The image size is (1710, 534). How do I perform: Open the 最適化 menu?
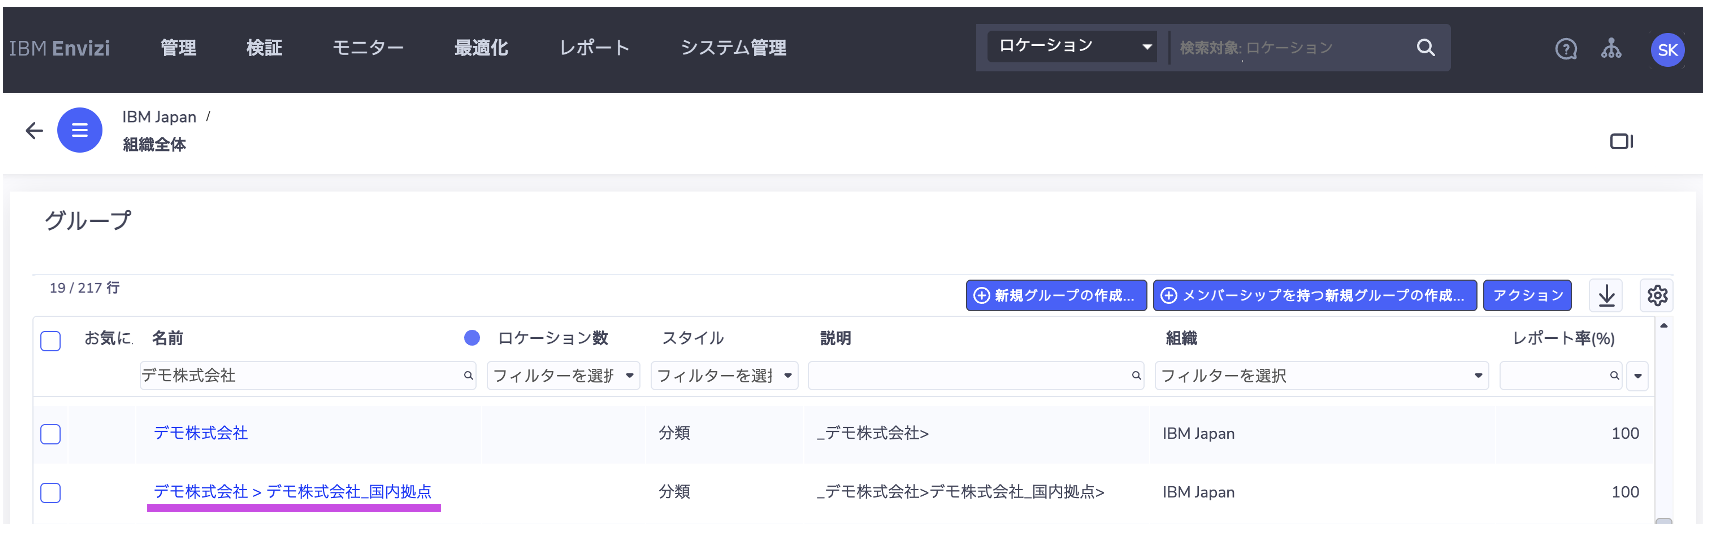[x=481, y=48]
